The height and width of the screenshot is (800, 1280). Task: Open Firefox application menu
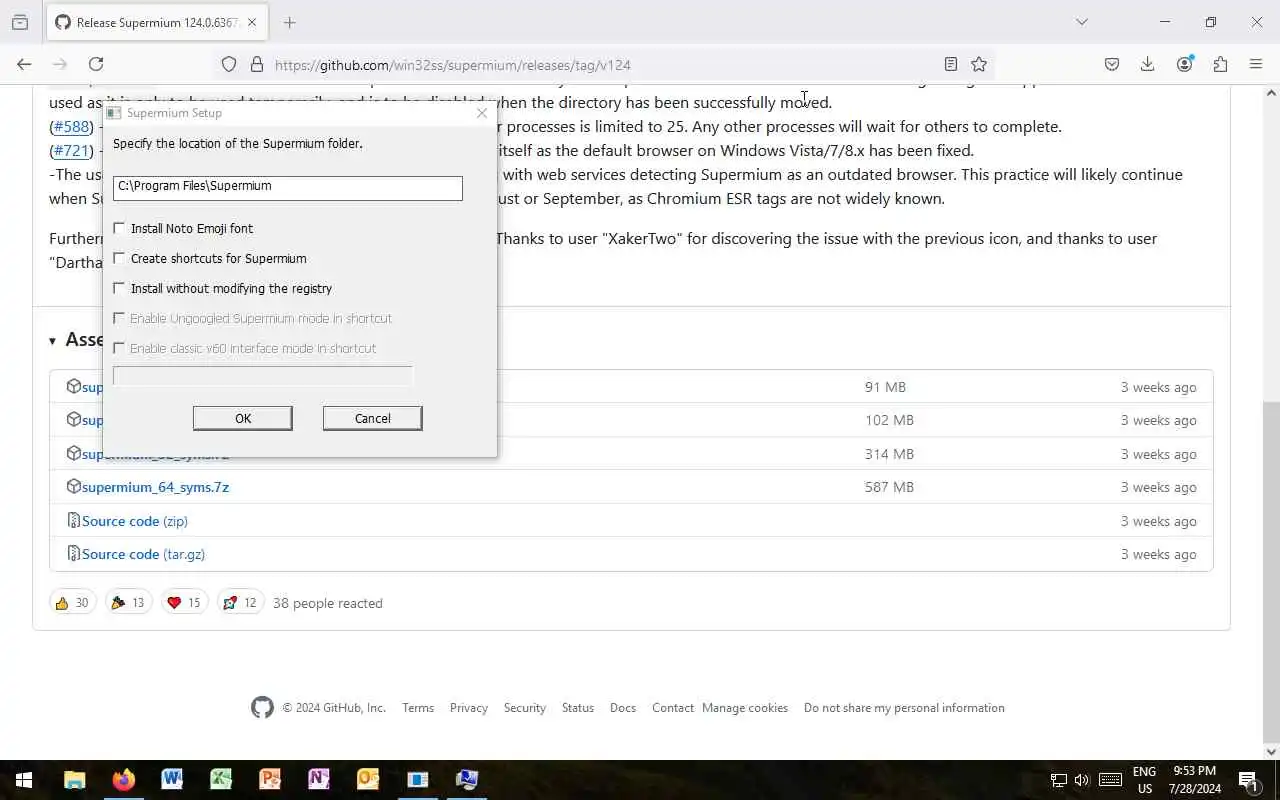(x=1256, y=64)
